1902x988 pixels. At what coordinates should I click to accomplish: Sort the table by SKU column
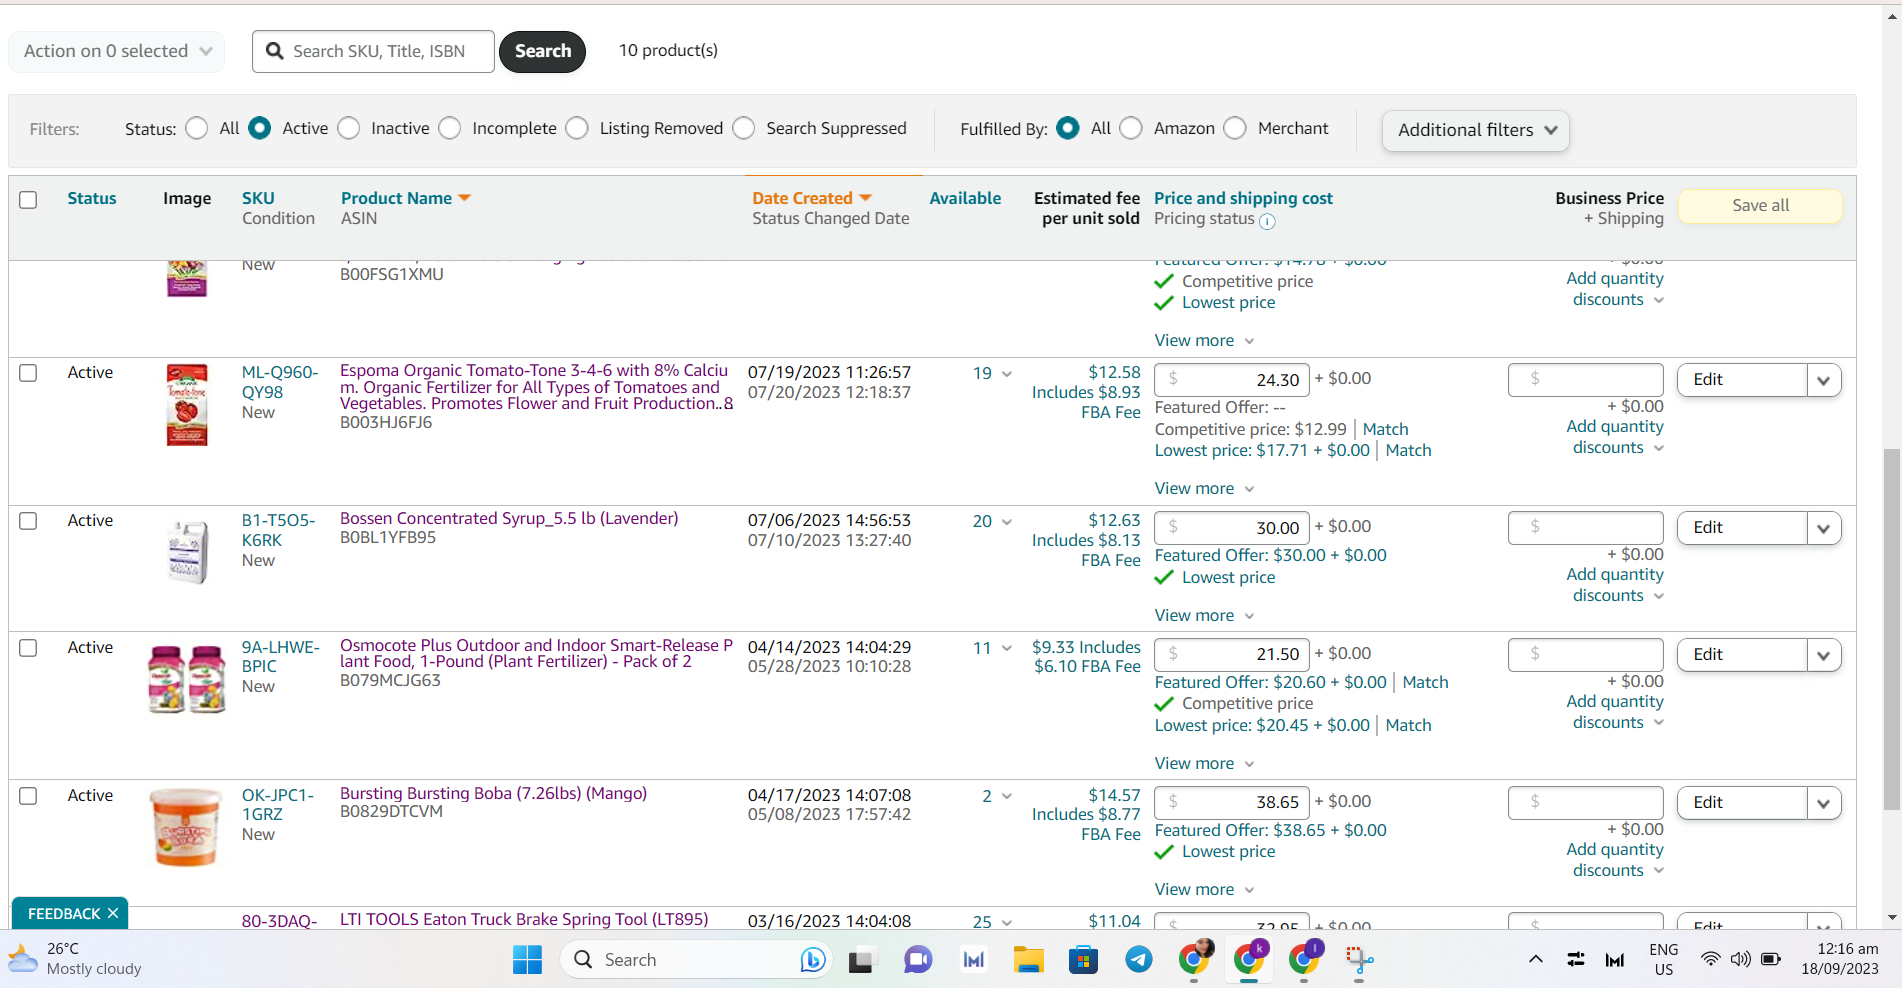(x=258, y=198)
